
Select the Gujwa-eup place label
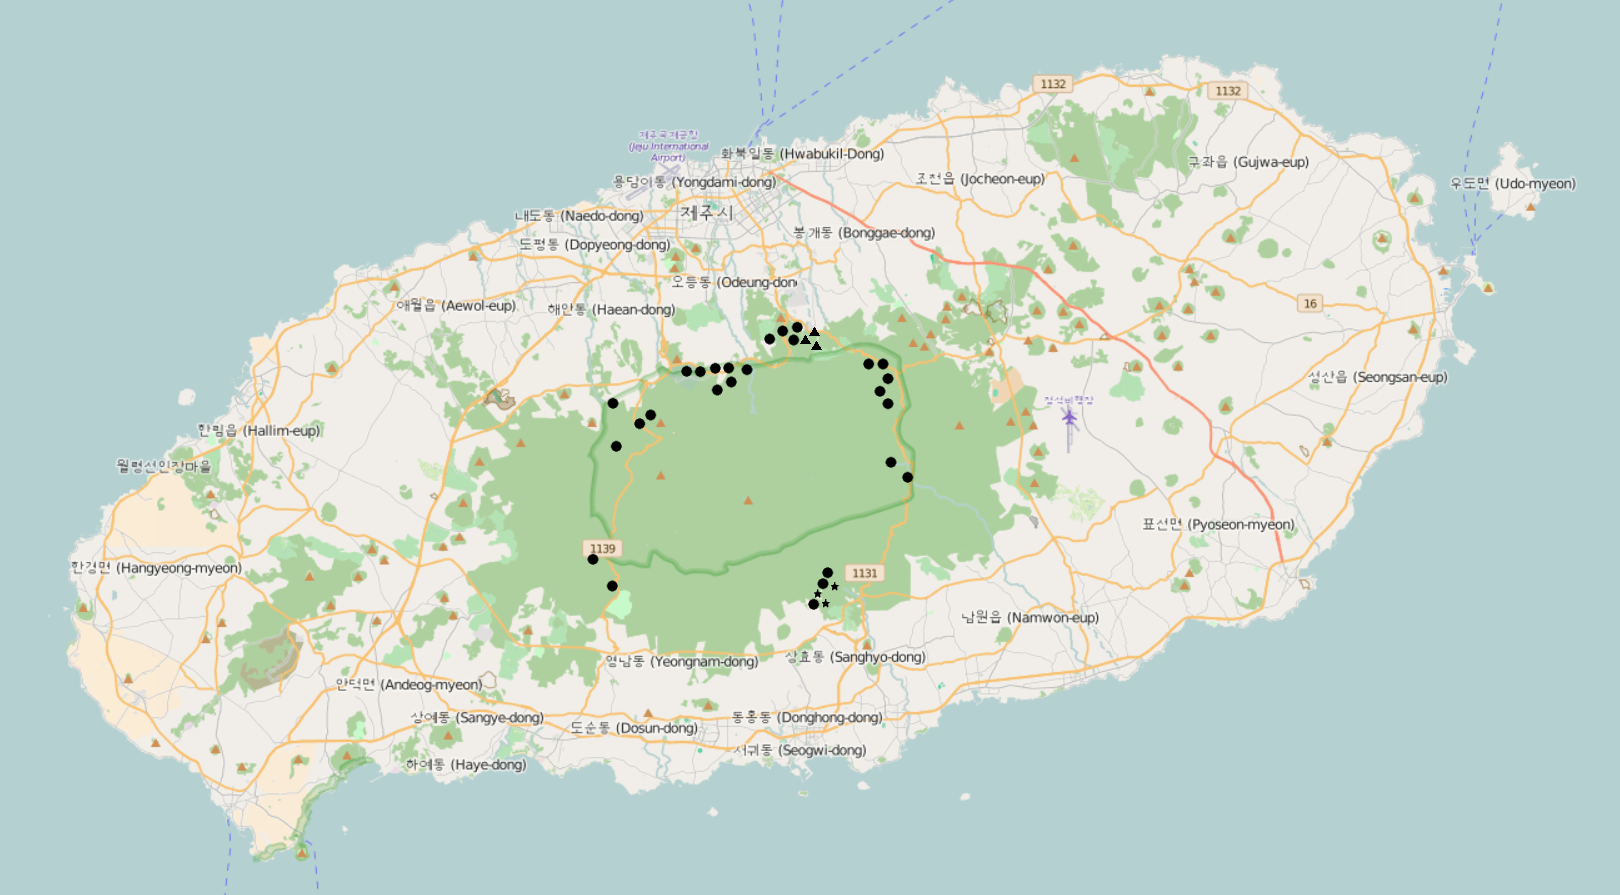point(1247,161)
